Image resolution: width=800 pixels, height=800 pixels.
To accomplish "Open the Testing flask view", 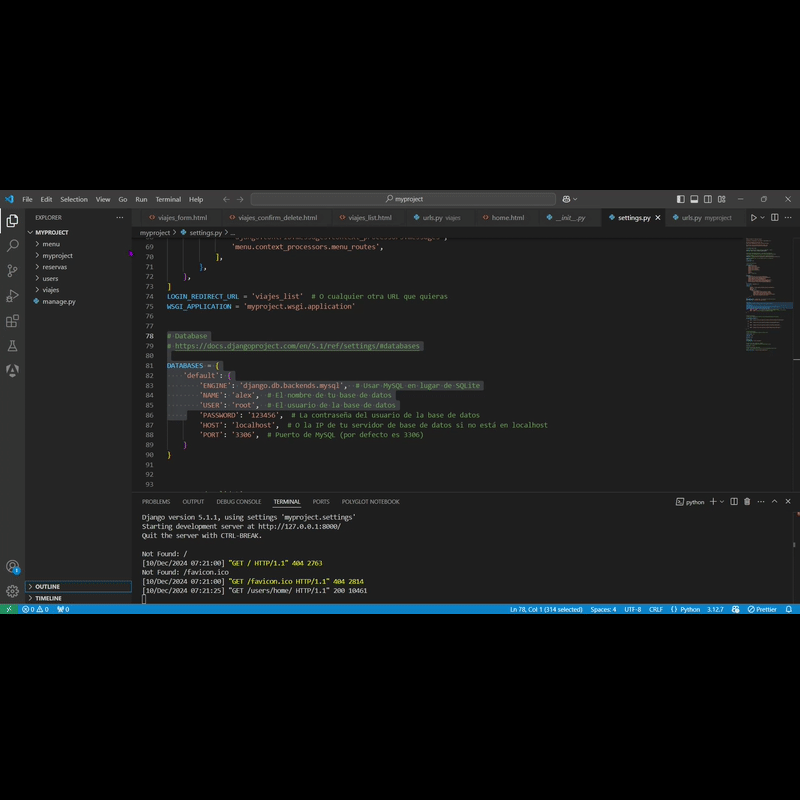I will (x=12, y=346).
